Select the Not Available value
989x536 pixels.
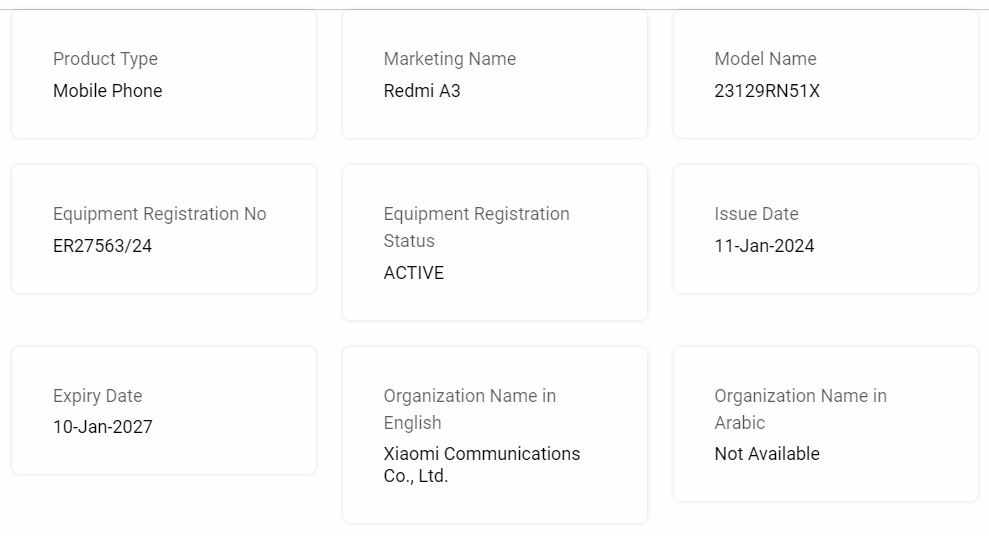tap(766, 454)
